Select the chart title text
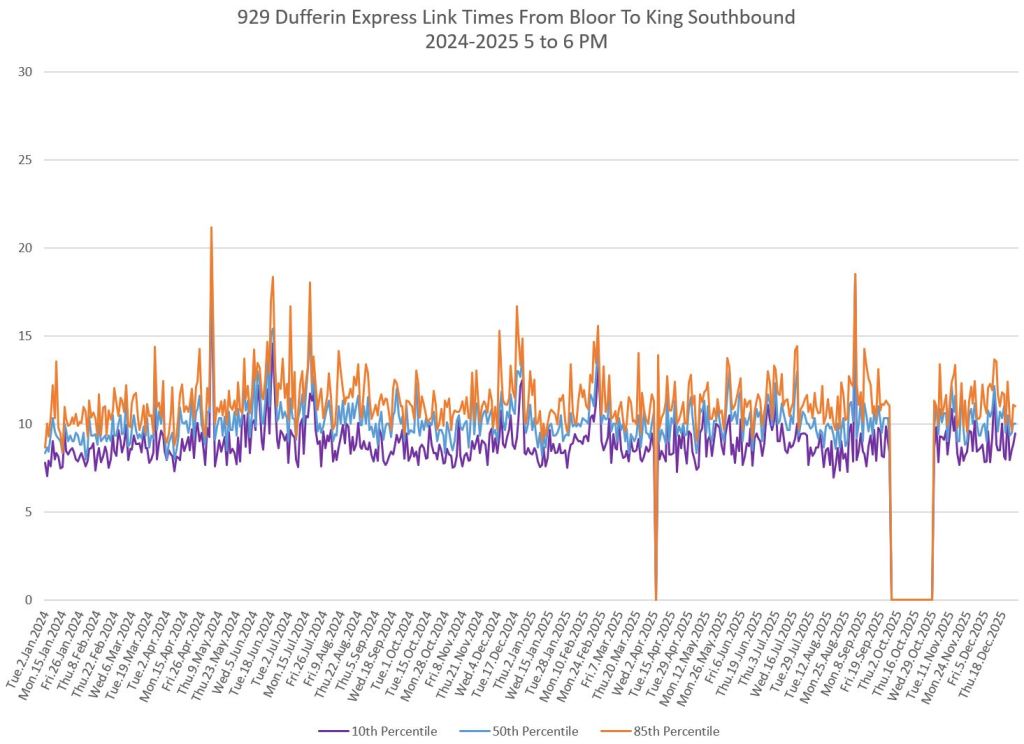This screenshot has width=1024, height=744. (x=511, y=18)
